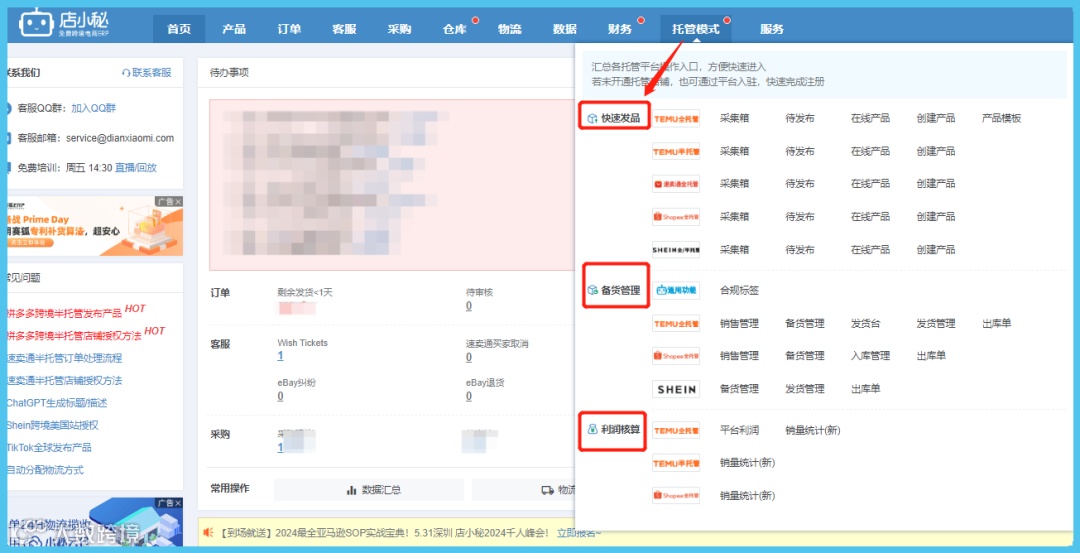Open the 直播/回放 training link
The image size is (1080, 553).
[136, 167]
